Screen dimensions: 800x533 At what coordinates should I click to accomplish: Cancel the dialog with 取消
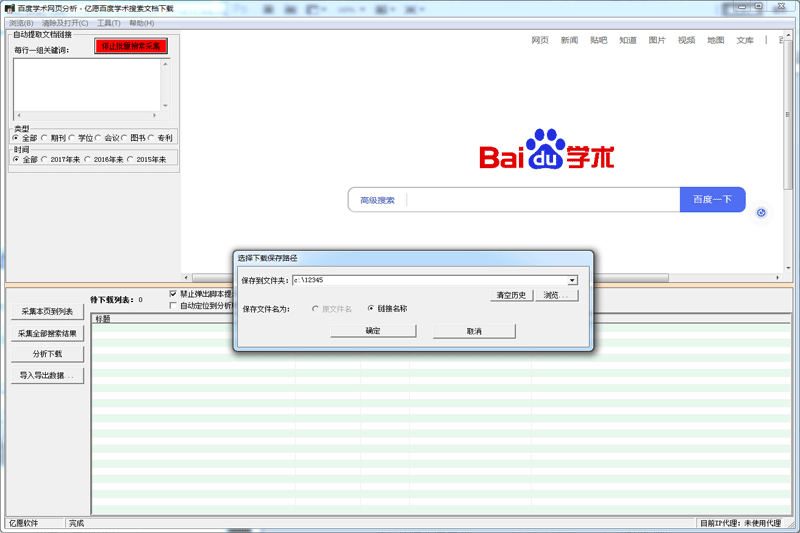tap(474, 331)
